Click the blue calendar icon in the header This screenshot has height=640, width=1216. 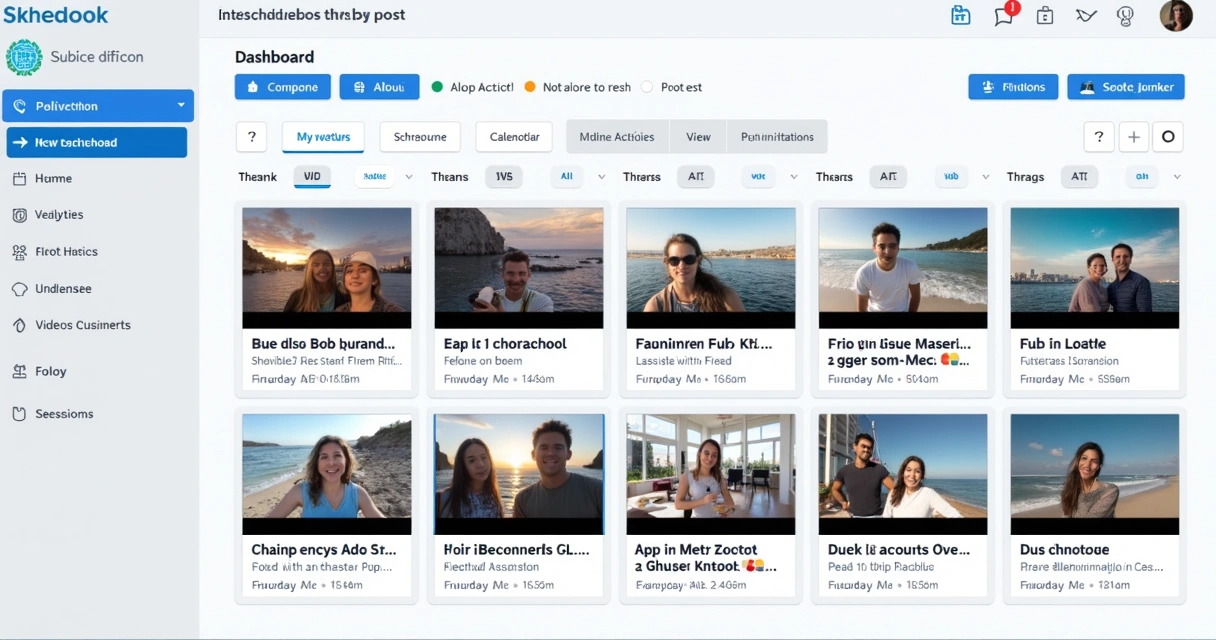[x=961, y=16]
